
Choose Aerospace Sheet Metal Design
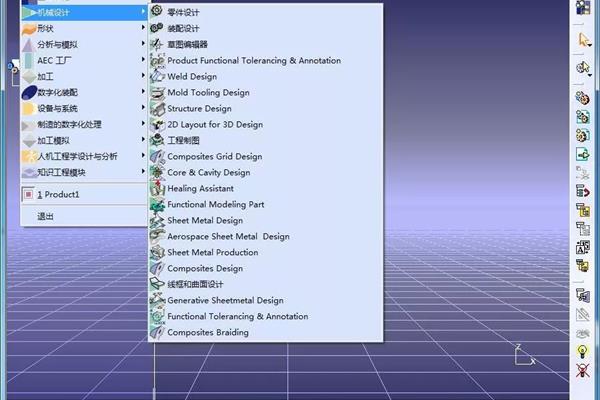pyautogui.click(x=266, y=237)
